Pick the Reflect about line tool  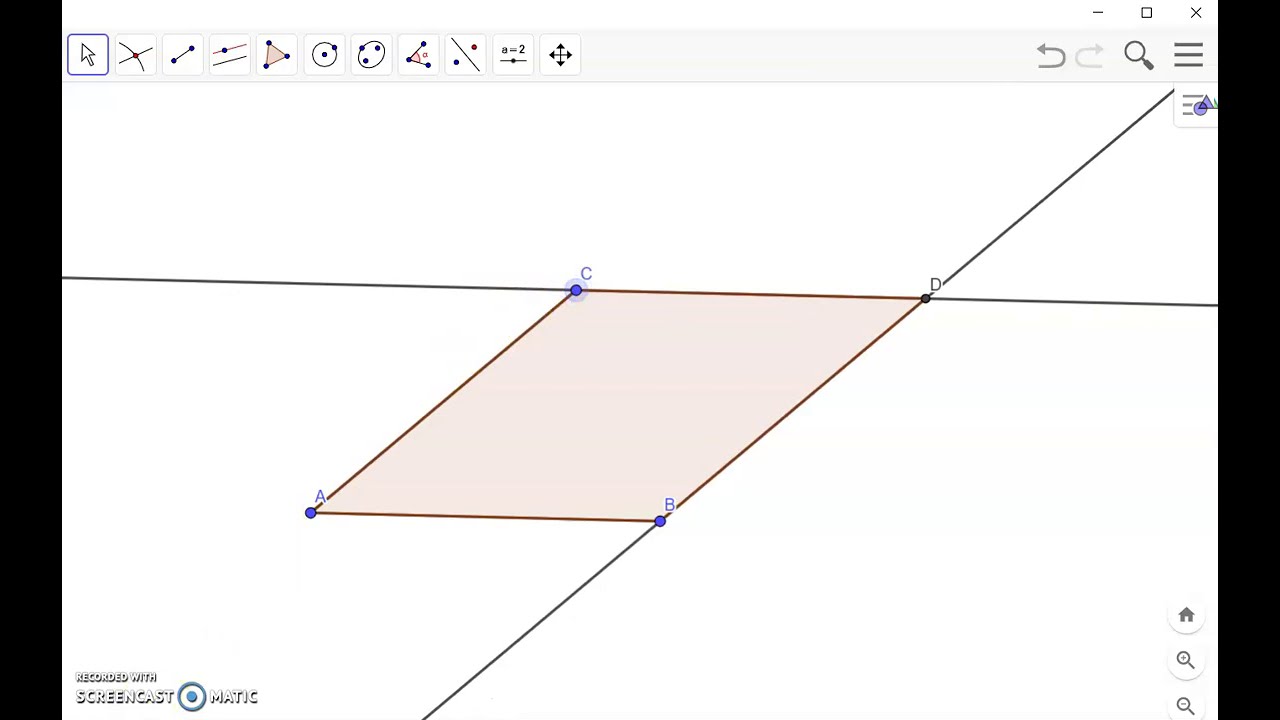coord(465,55)
